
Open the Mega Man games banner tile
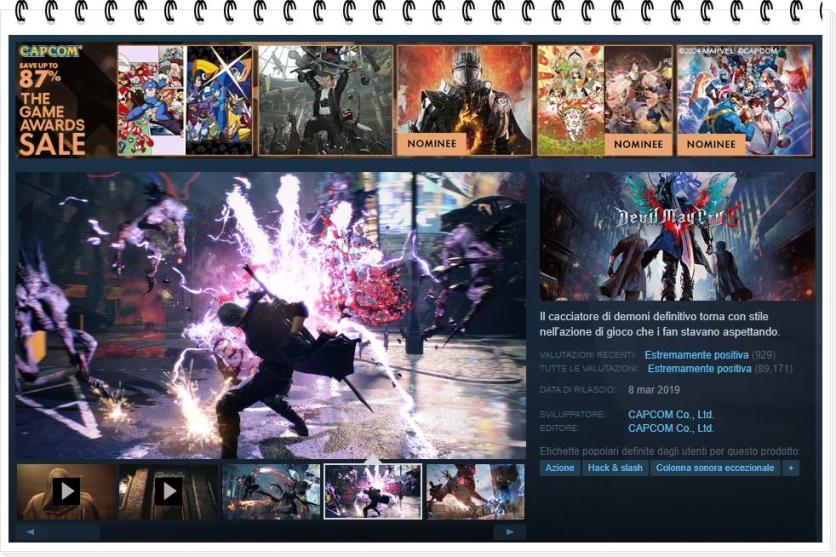tap(185, 100)
